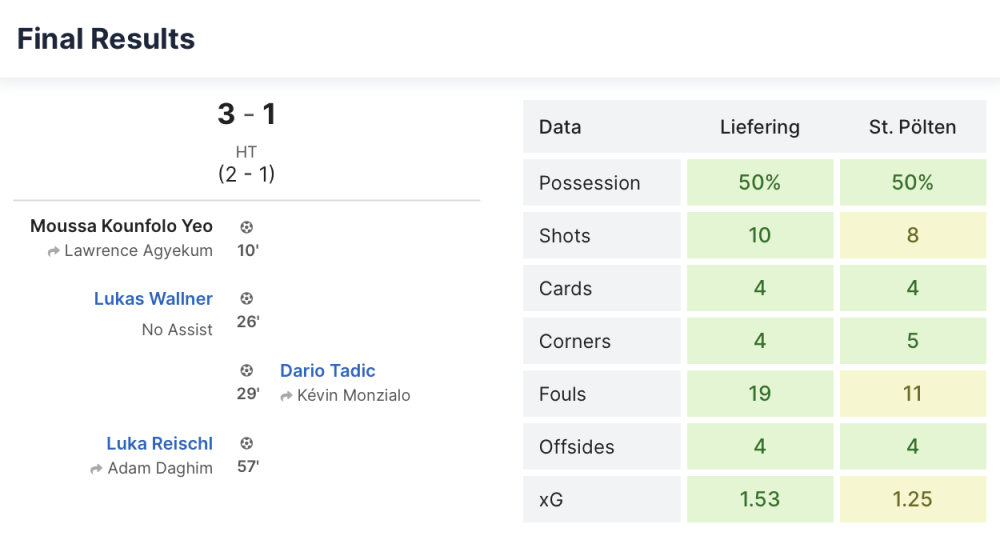Image resolution: width=1000 pixels, height=544 pixels.
Task: Click the St. Pölten column header
Action: point(912,127)
